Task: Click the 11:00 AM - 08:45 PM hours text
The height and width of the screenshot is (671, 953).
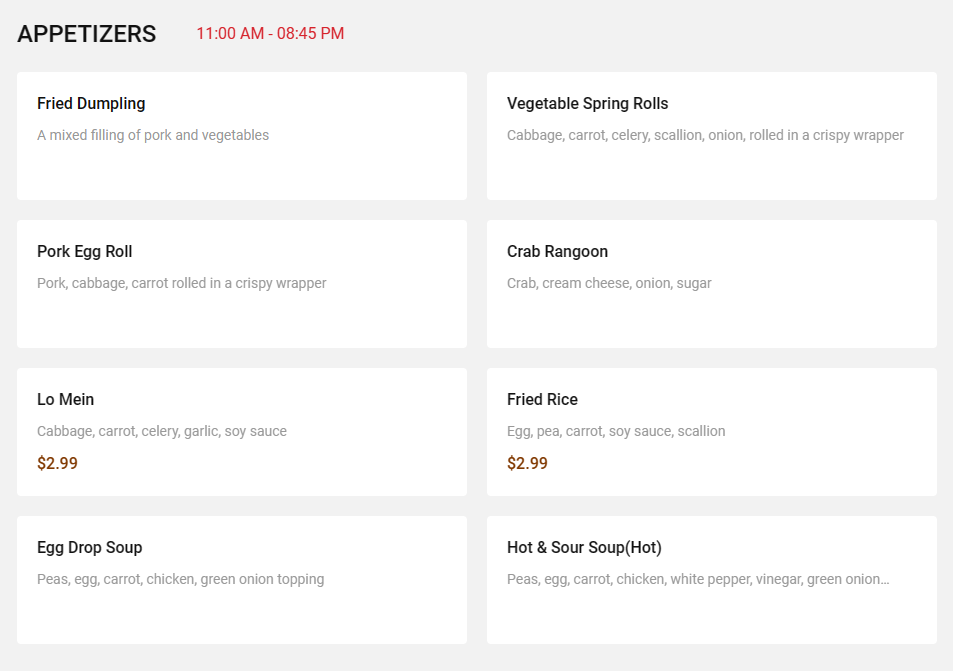Action: click(270, 34)
